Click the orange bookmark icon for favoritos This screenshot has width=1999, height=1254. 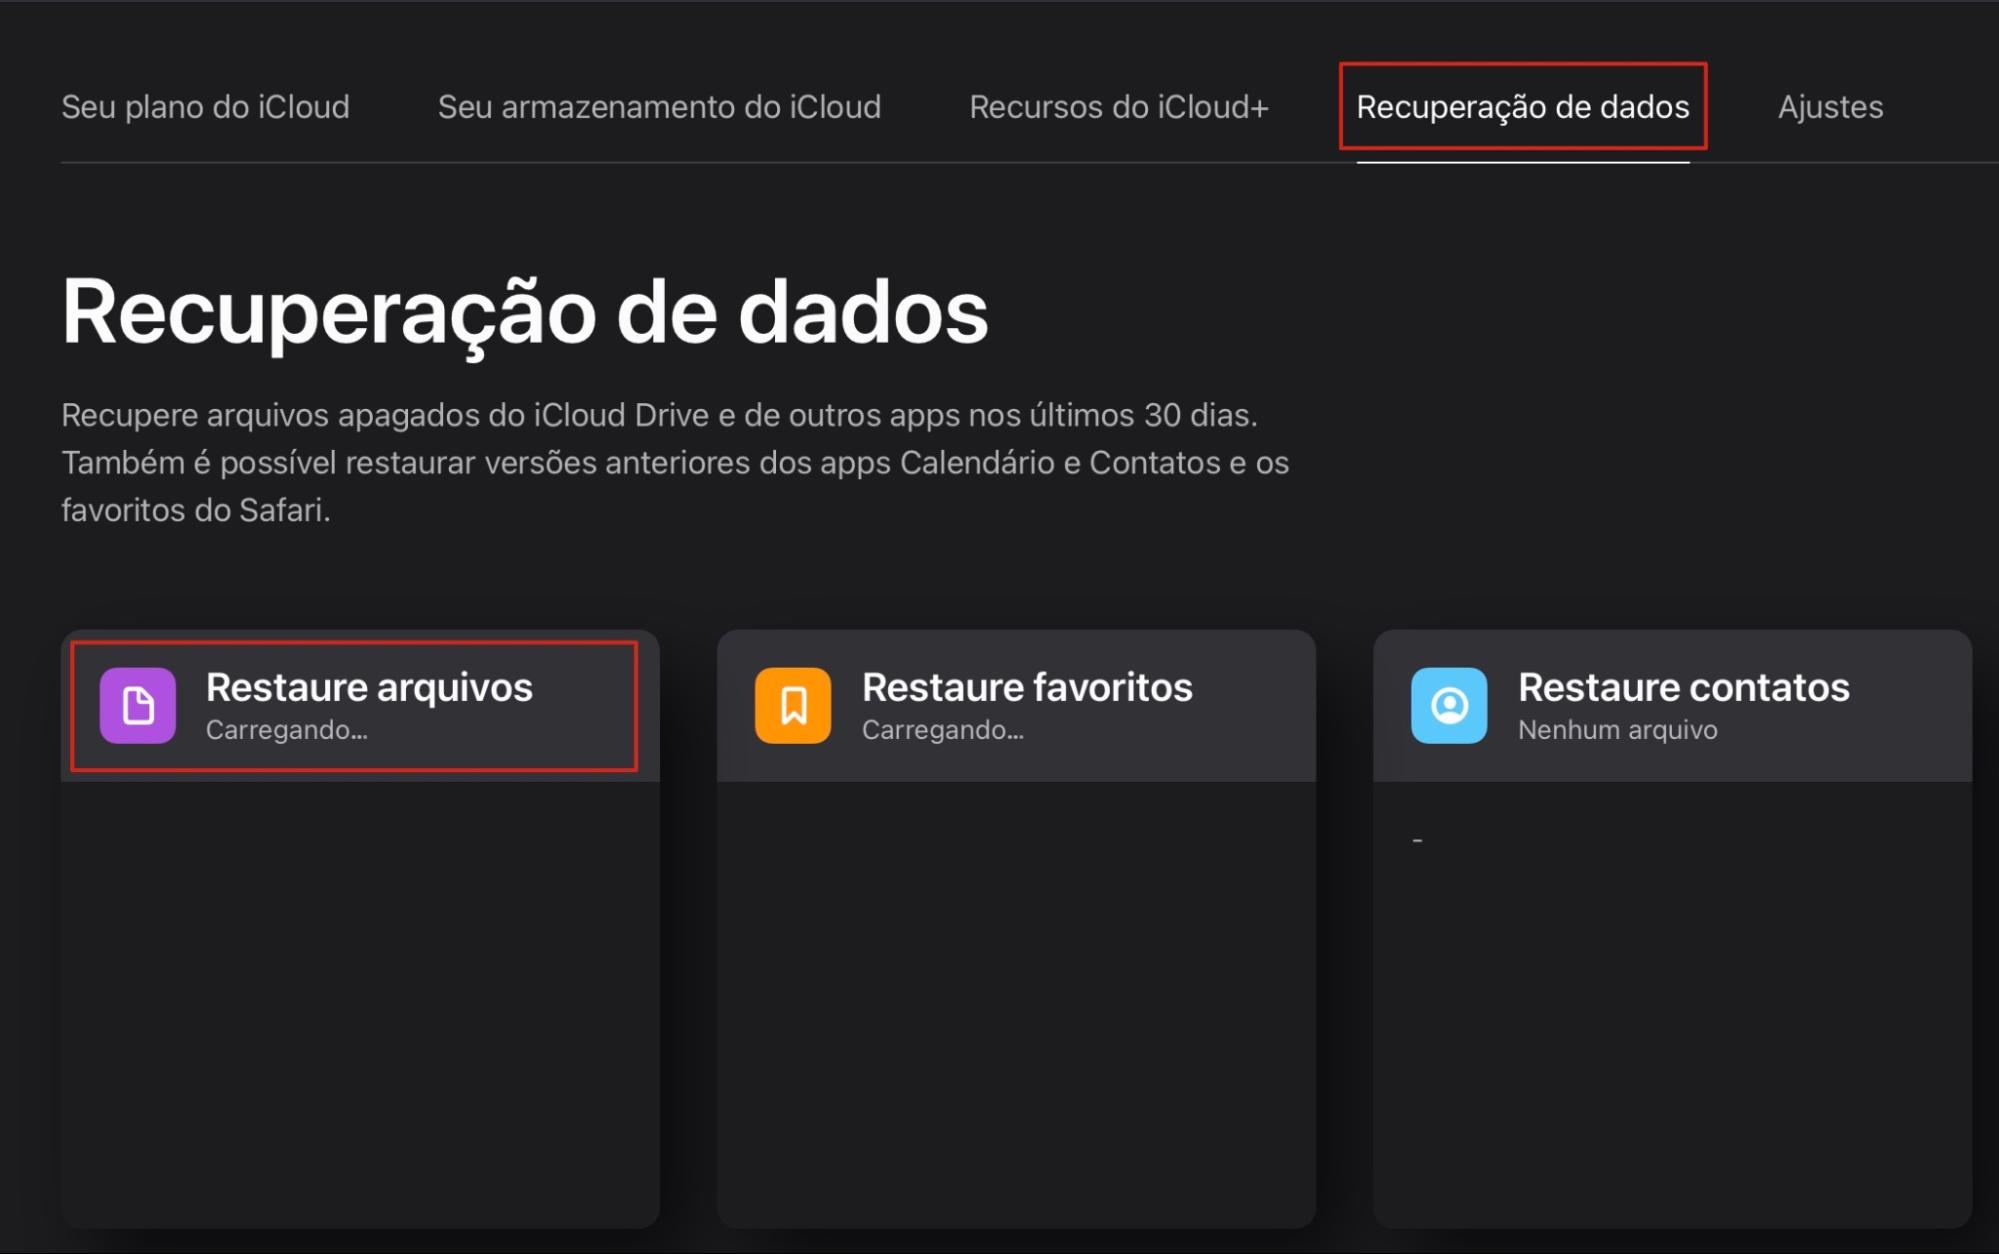click(x=793, y=706)
